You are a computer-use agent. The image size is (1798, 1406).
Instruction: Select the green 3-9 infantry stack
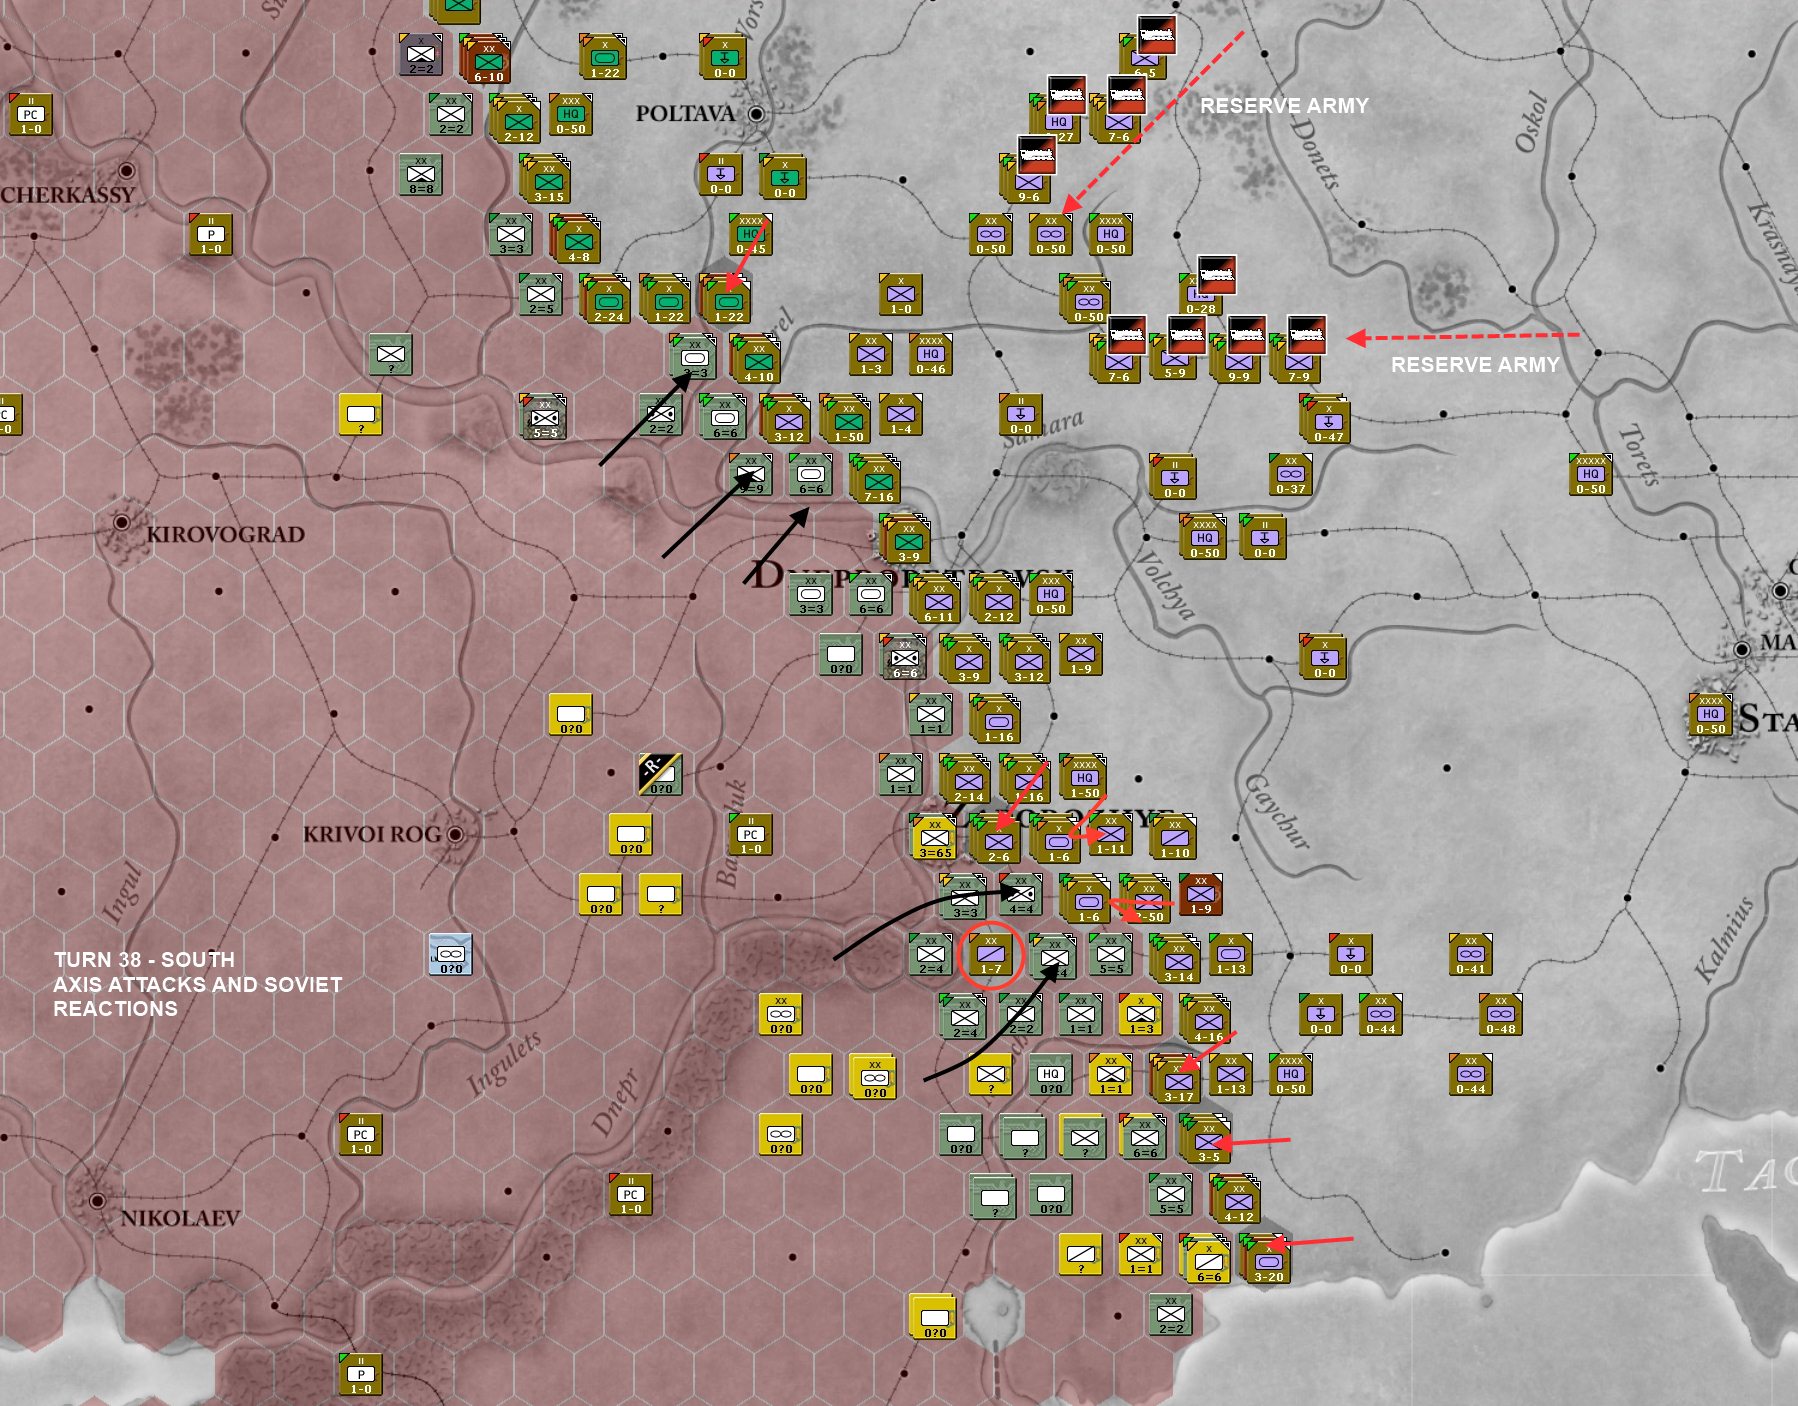click(907, 540)
